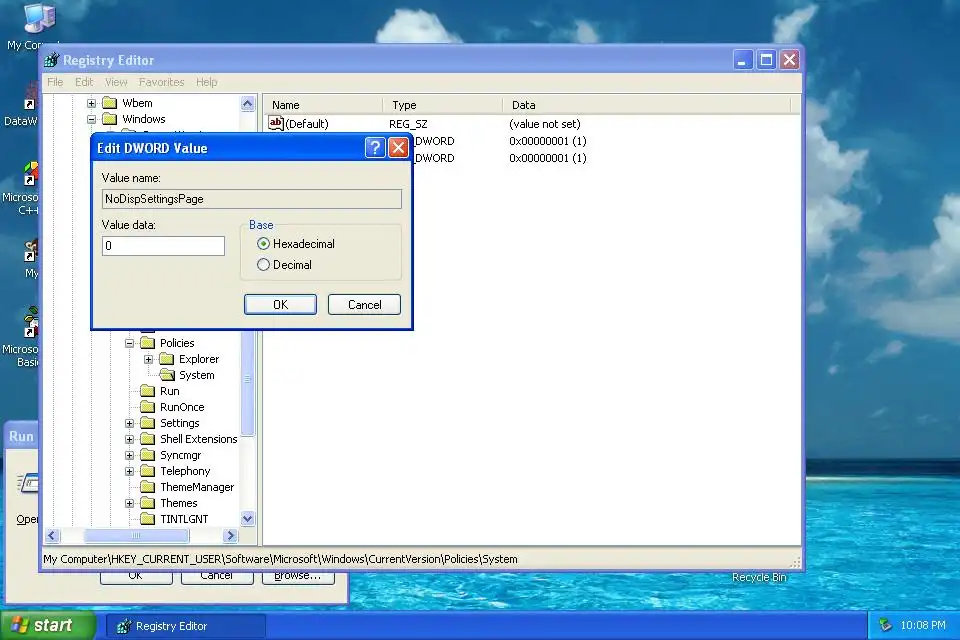Click the tree scroll left arrow
The image size is (960, 640).
[52, 536]
